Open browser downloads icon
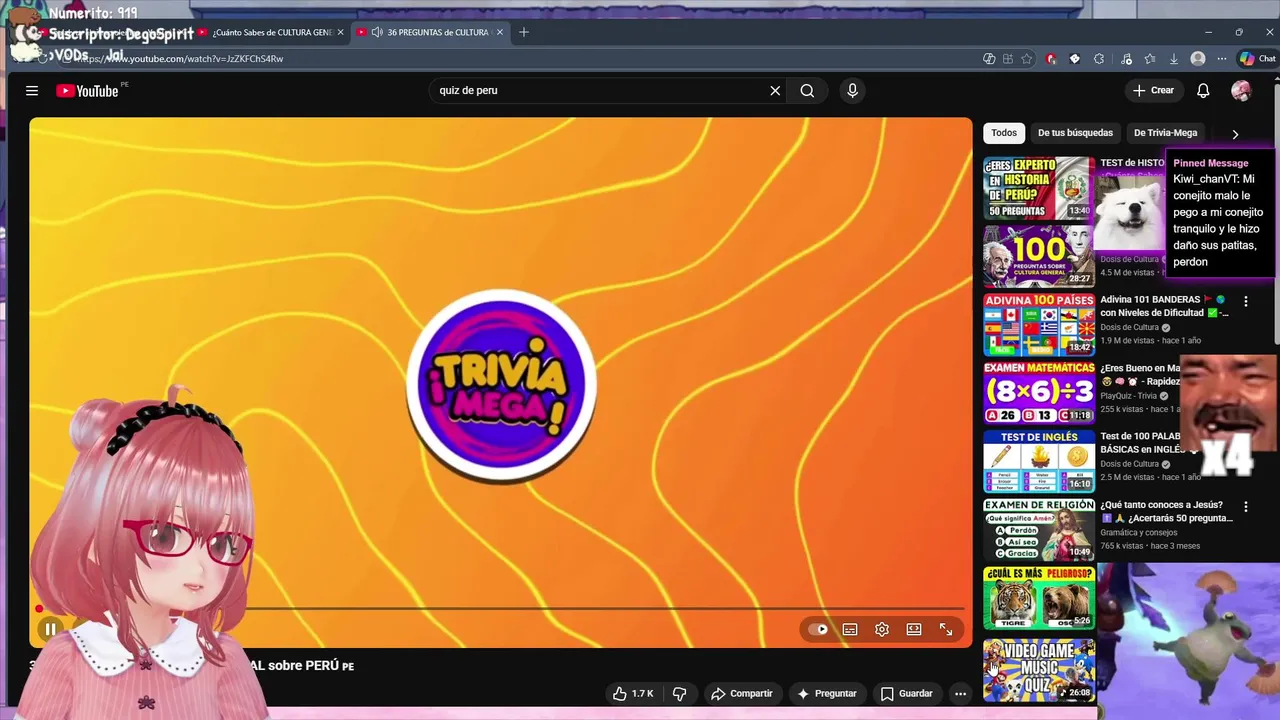The height and width of the screenshot is (720, 1280). (1174, 59)
